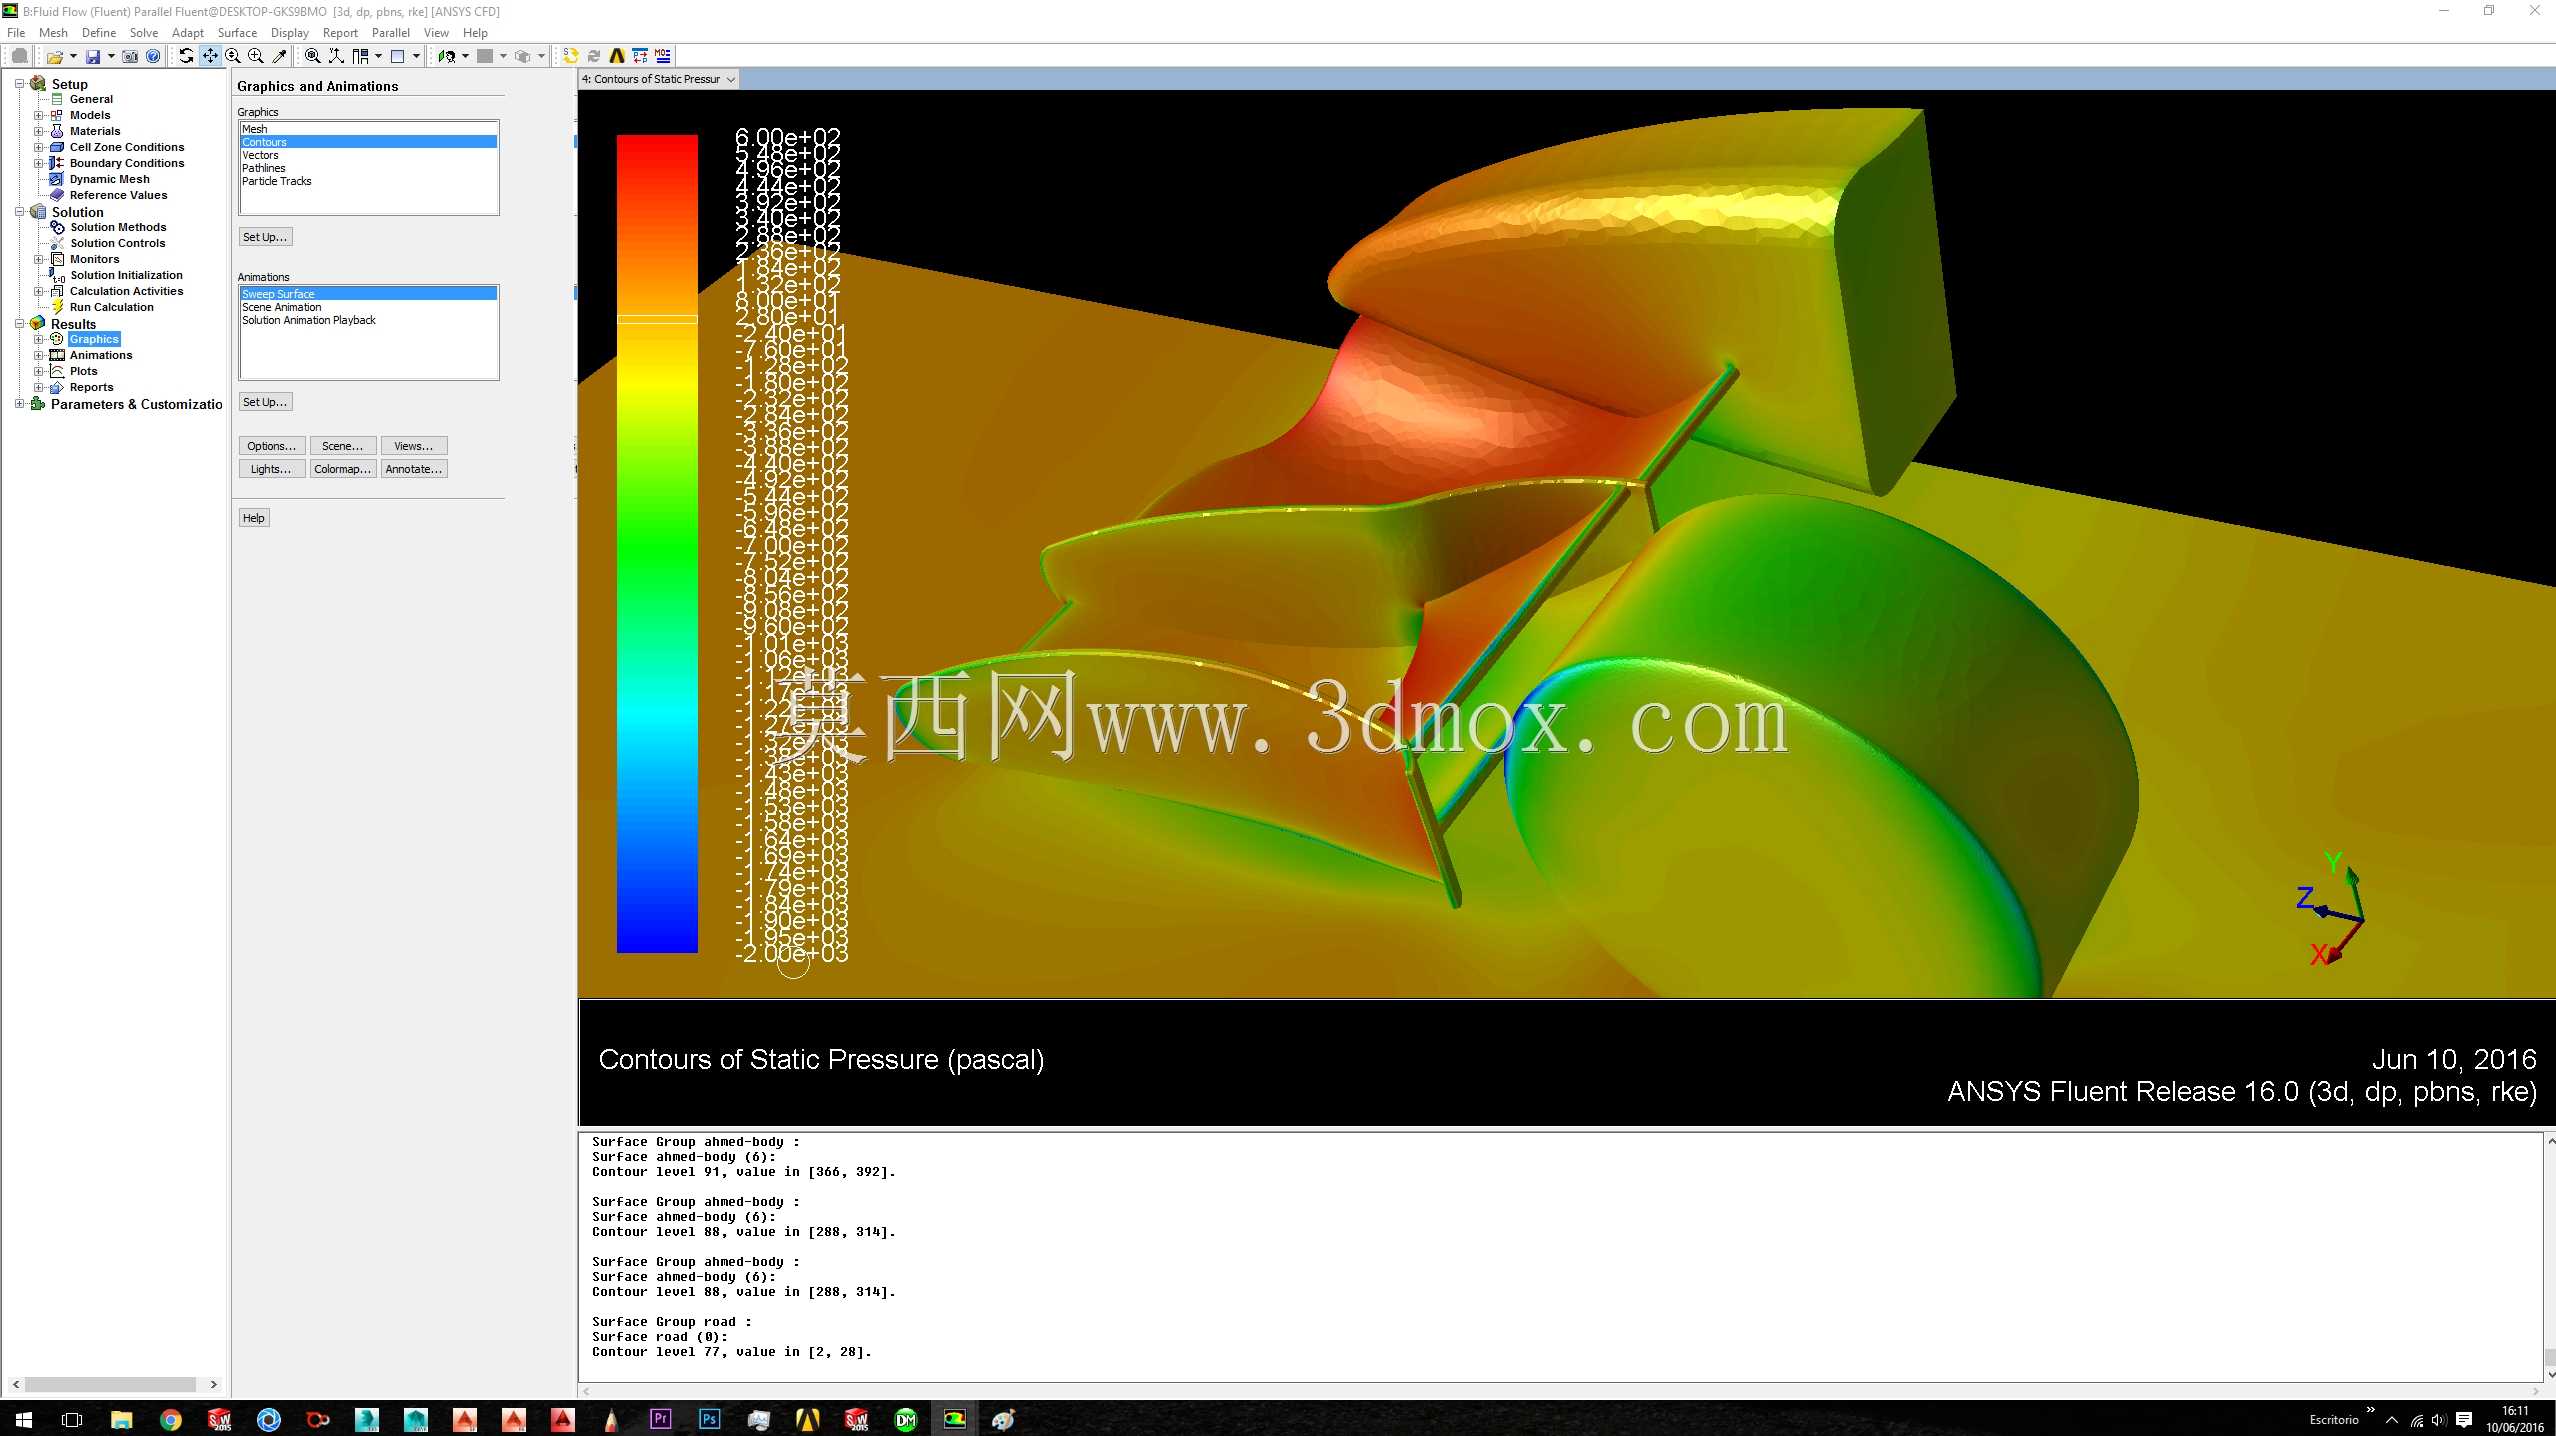Open the blue Help question mark icon
The width and height of the screenshot is (2556, 1436).
pos(153,56)
